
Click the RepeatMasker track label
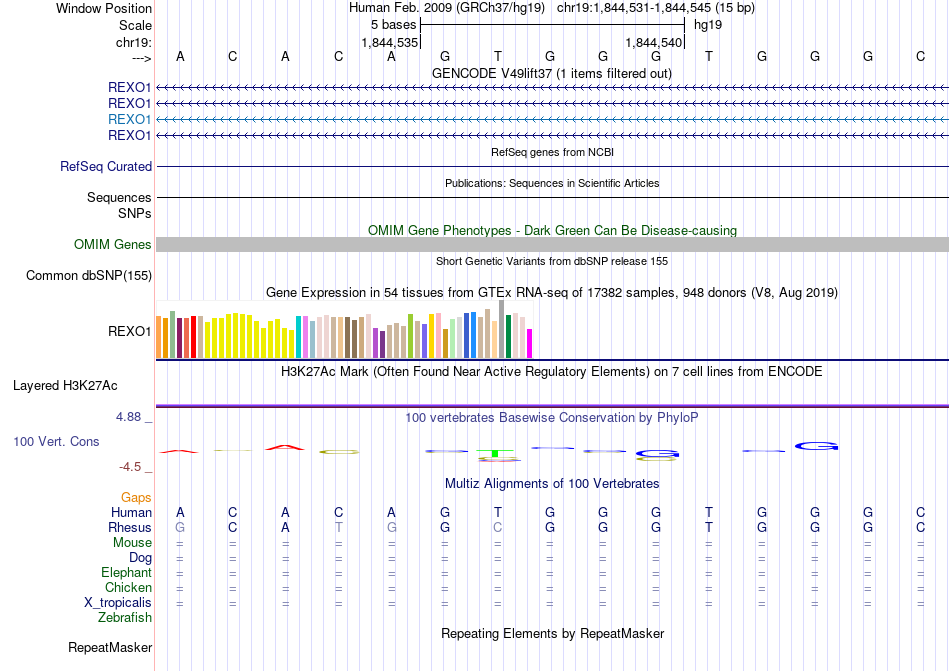click(x=110, y=647)
